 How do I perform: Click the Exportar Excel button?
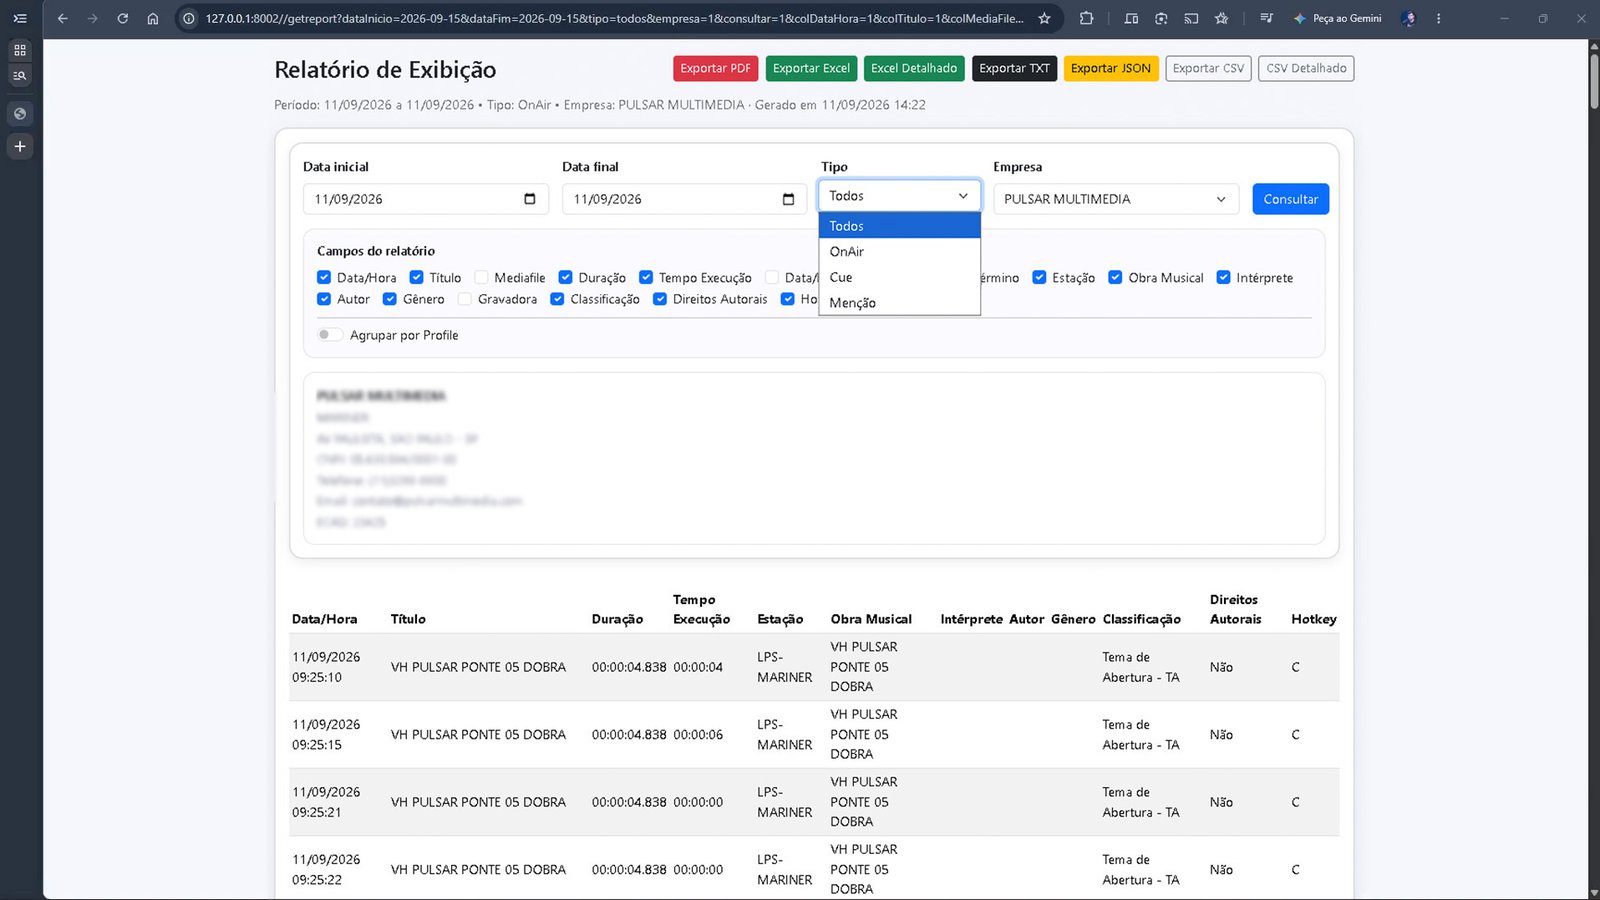(811, 68)
